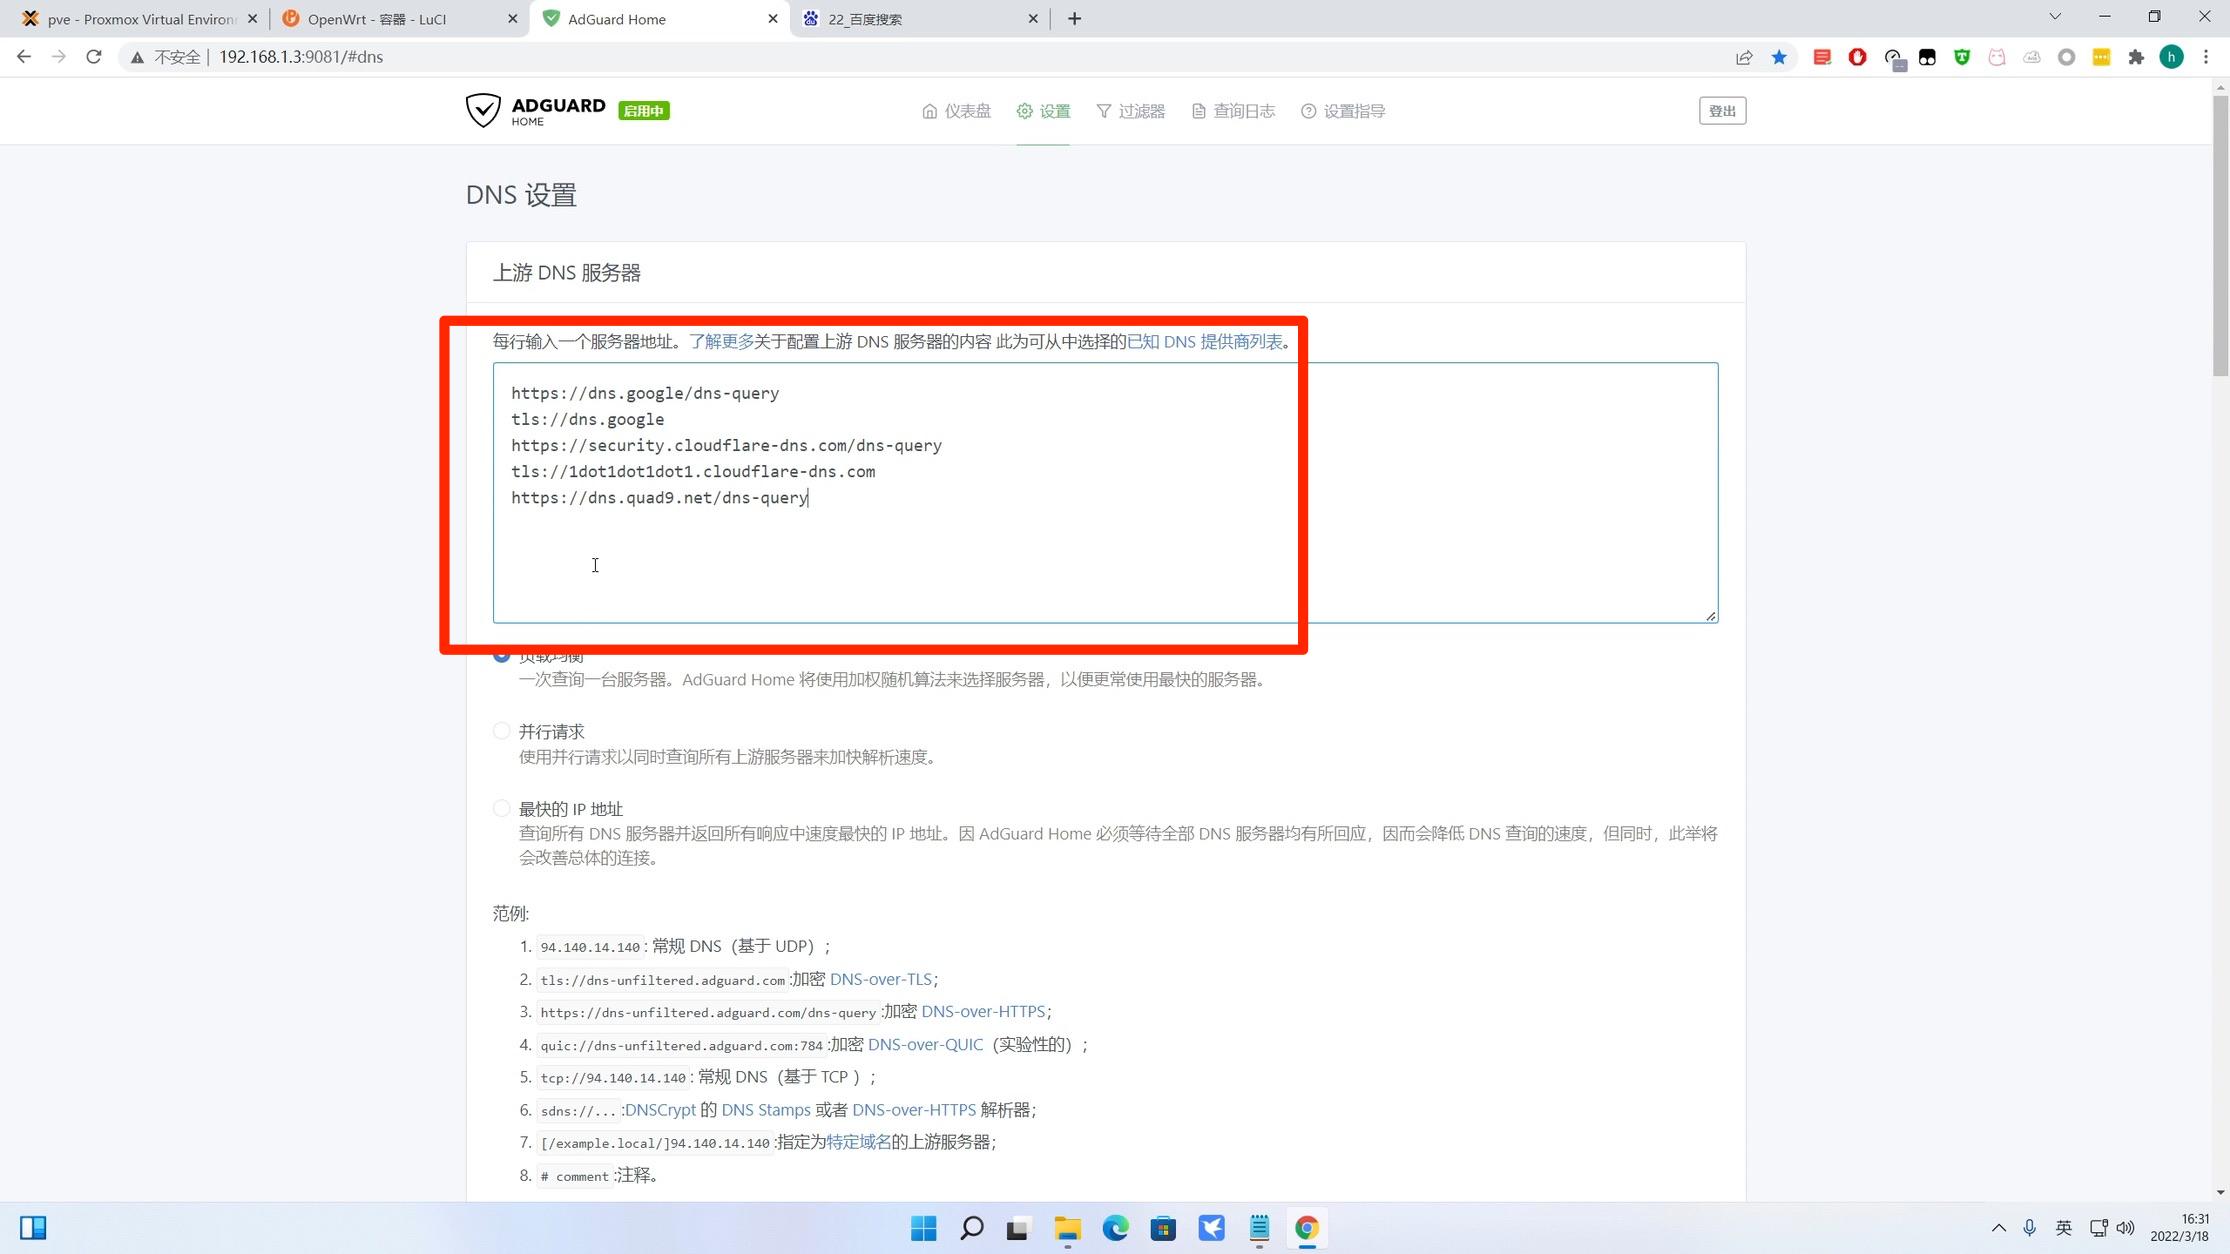The width and height of the screenshot is (2230, 1254).
Task: Select the 负载均衡 load balancing option
Action: tap(501, 654)
